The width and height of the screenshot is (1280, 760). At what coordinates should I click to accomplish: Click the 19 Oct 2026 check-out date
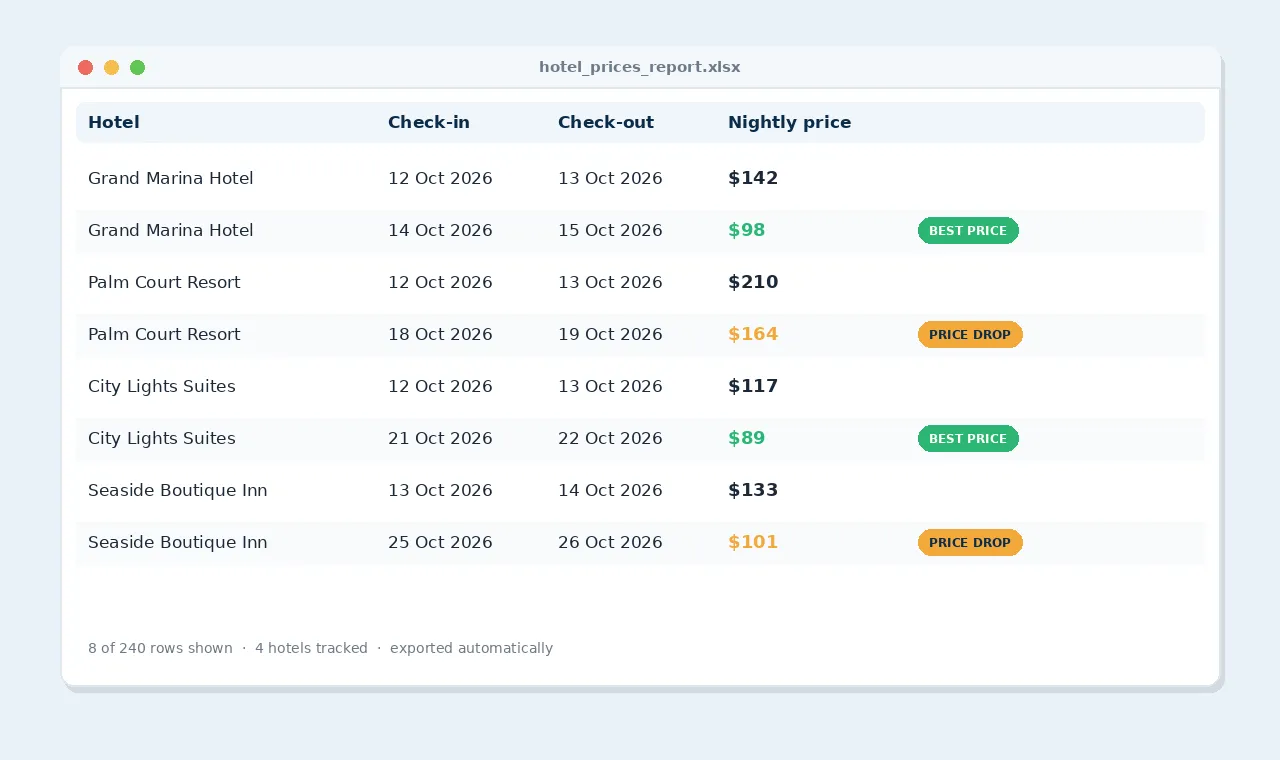click(x=610, y=334)
